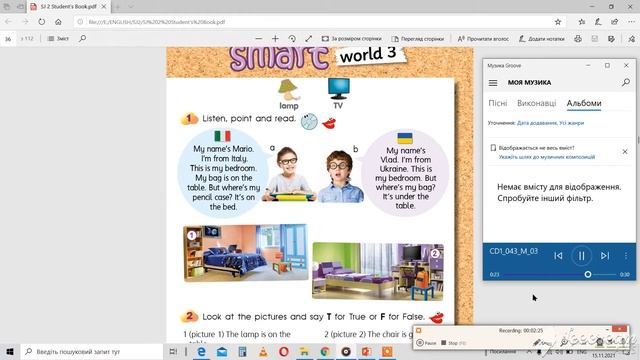
Task: Open the Windows Start menu
Action: pos(10,351)
